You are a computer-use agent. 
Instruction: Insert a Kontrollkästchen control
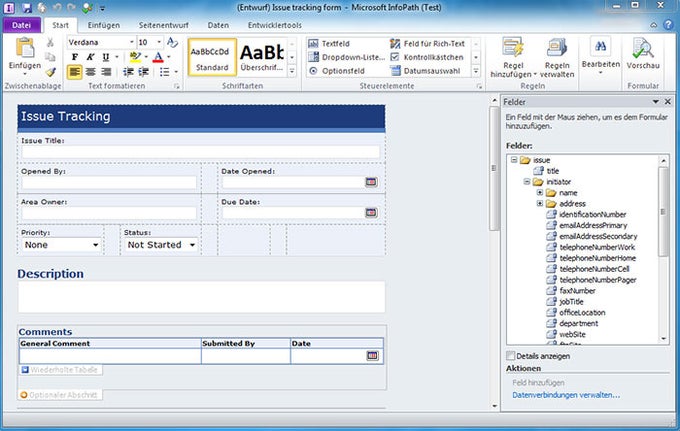pyautogui.click(x=427, y=57)
